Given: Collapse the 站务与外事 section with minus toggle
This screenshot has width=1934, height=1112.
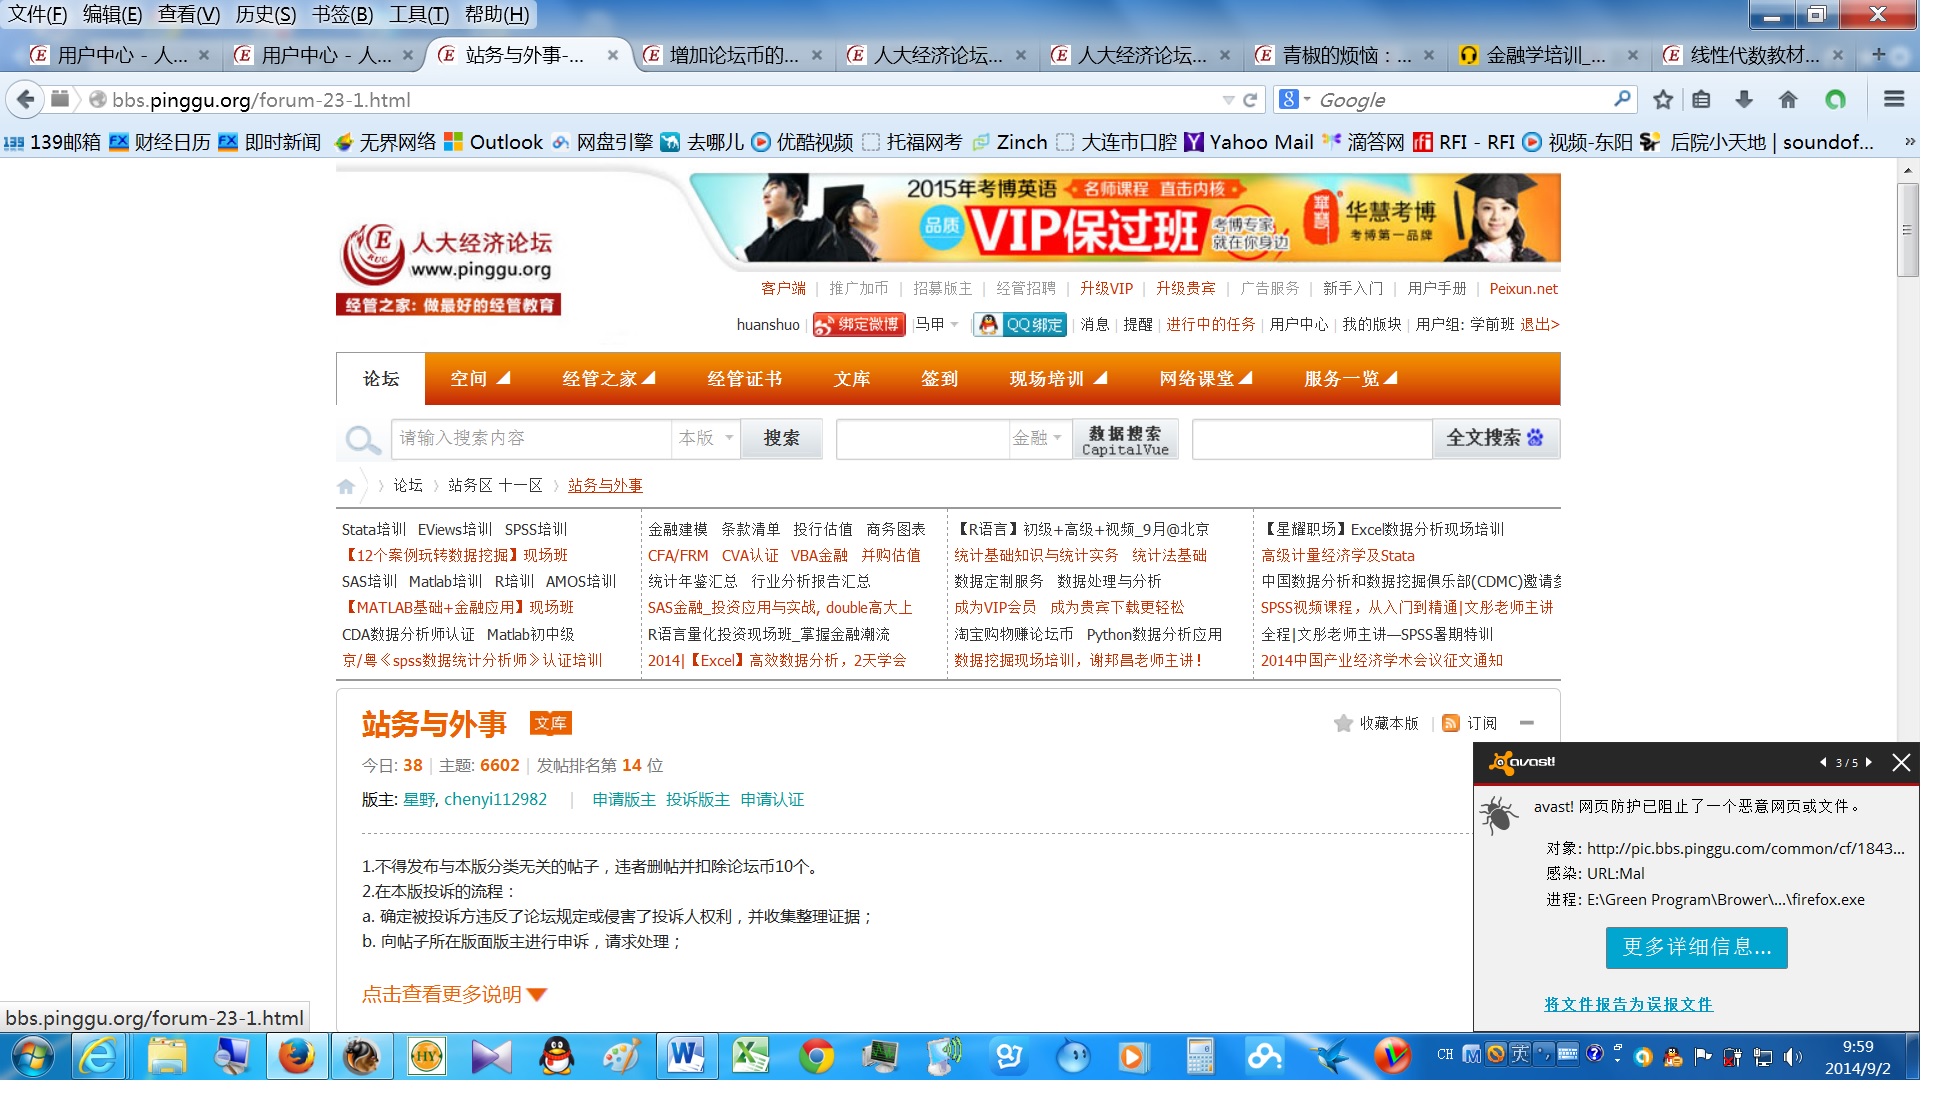Looking at the screenshot, I should pyautogui.click(x=1527, y=723).
